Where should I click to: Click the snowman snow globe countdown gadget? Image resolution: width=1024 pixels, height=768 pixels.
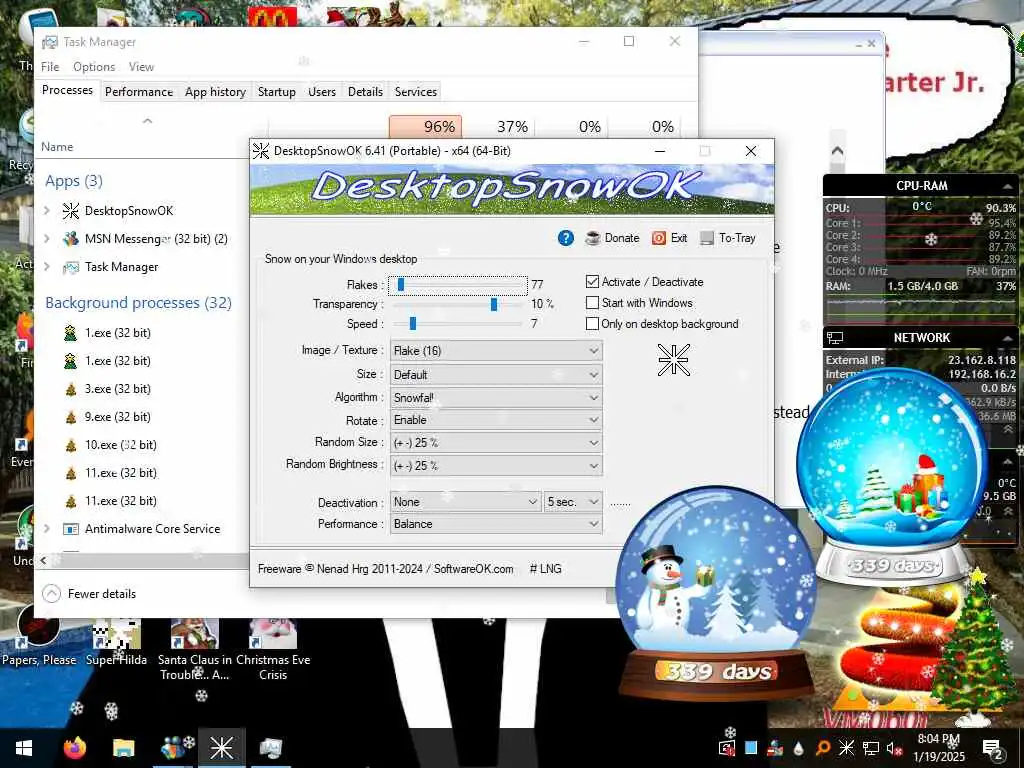click(x=716, y=594)
